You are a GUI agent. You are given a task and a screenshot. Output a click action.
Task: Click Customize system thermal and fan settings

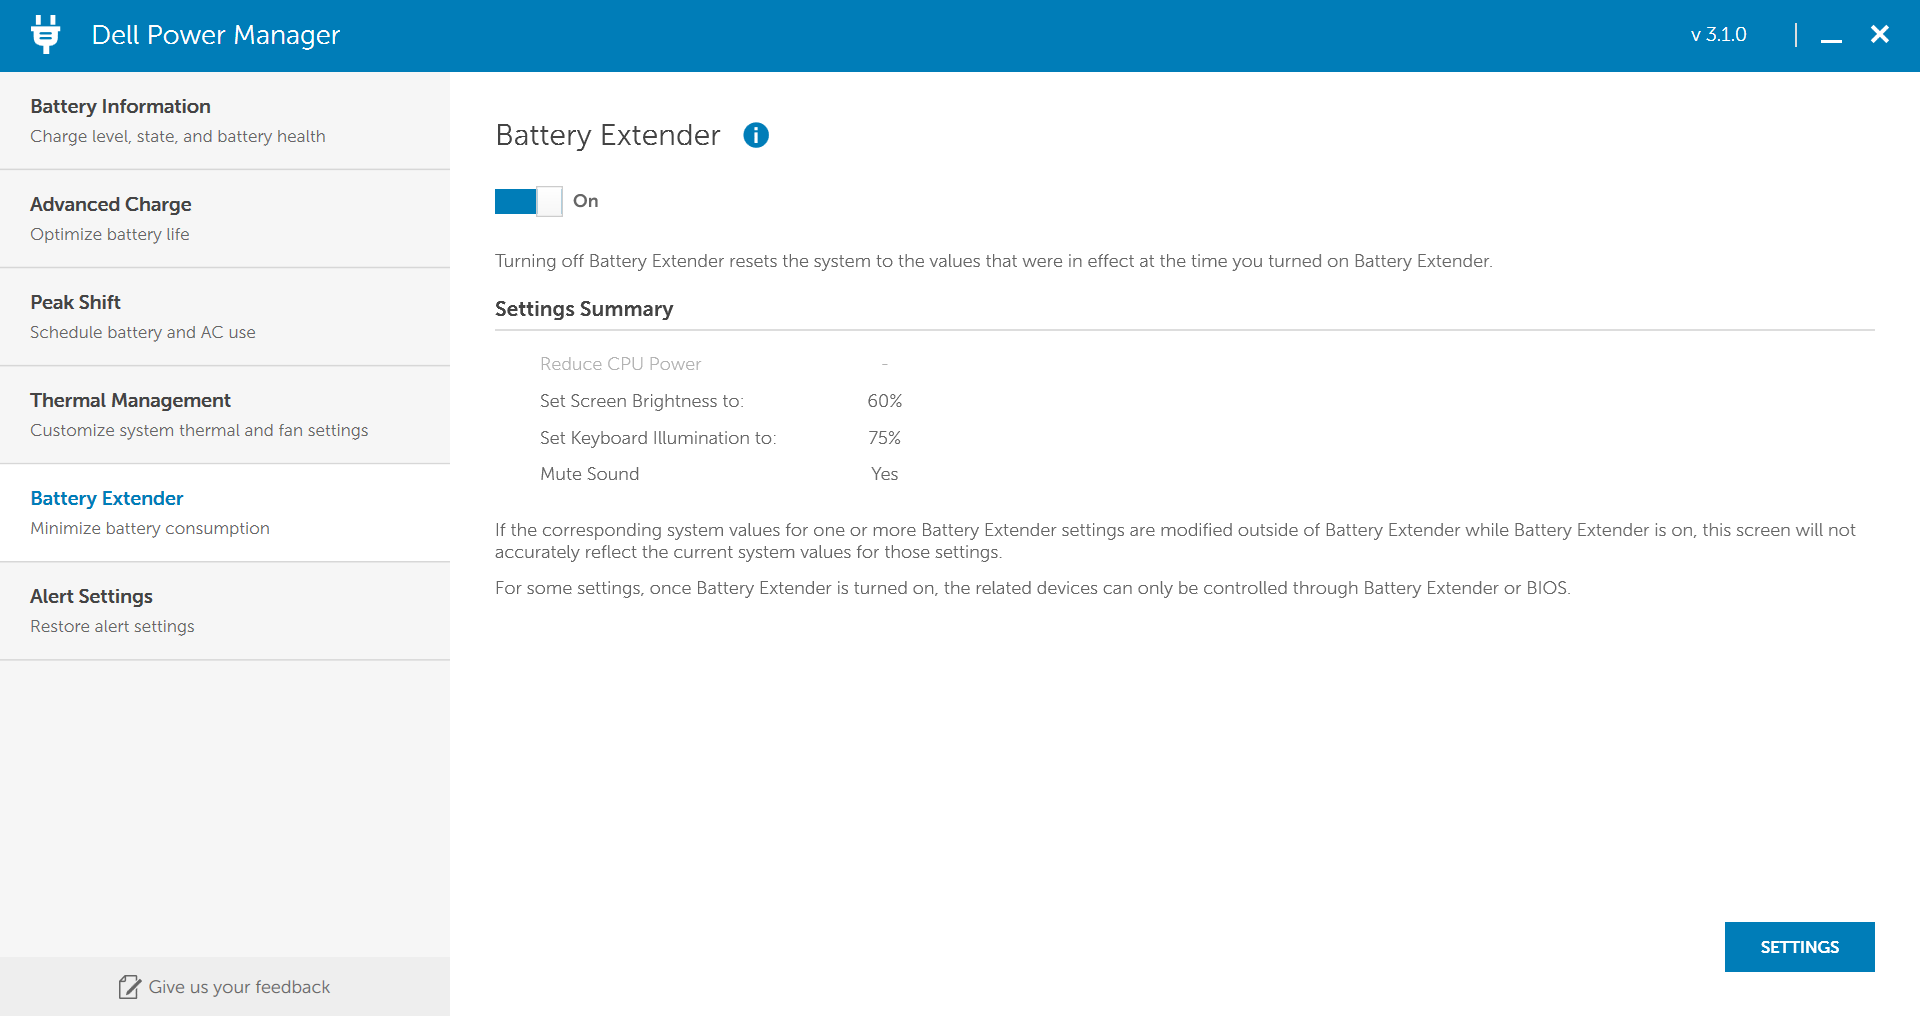pos(199,430)
